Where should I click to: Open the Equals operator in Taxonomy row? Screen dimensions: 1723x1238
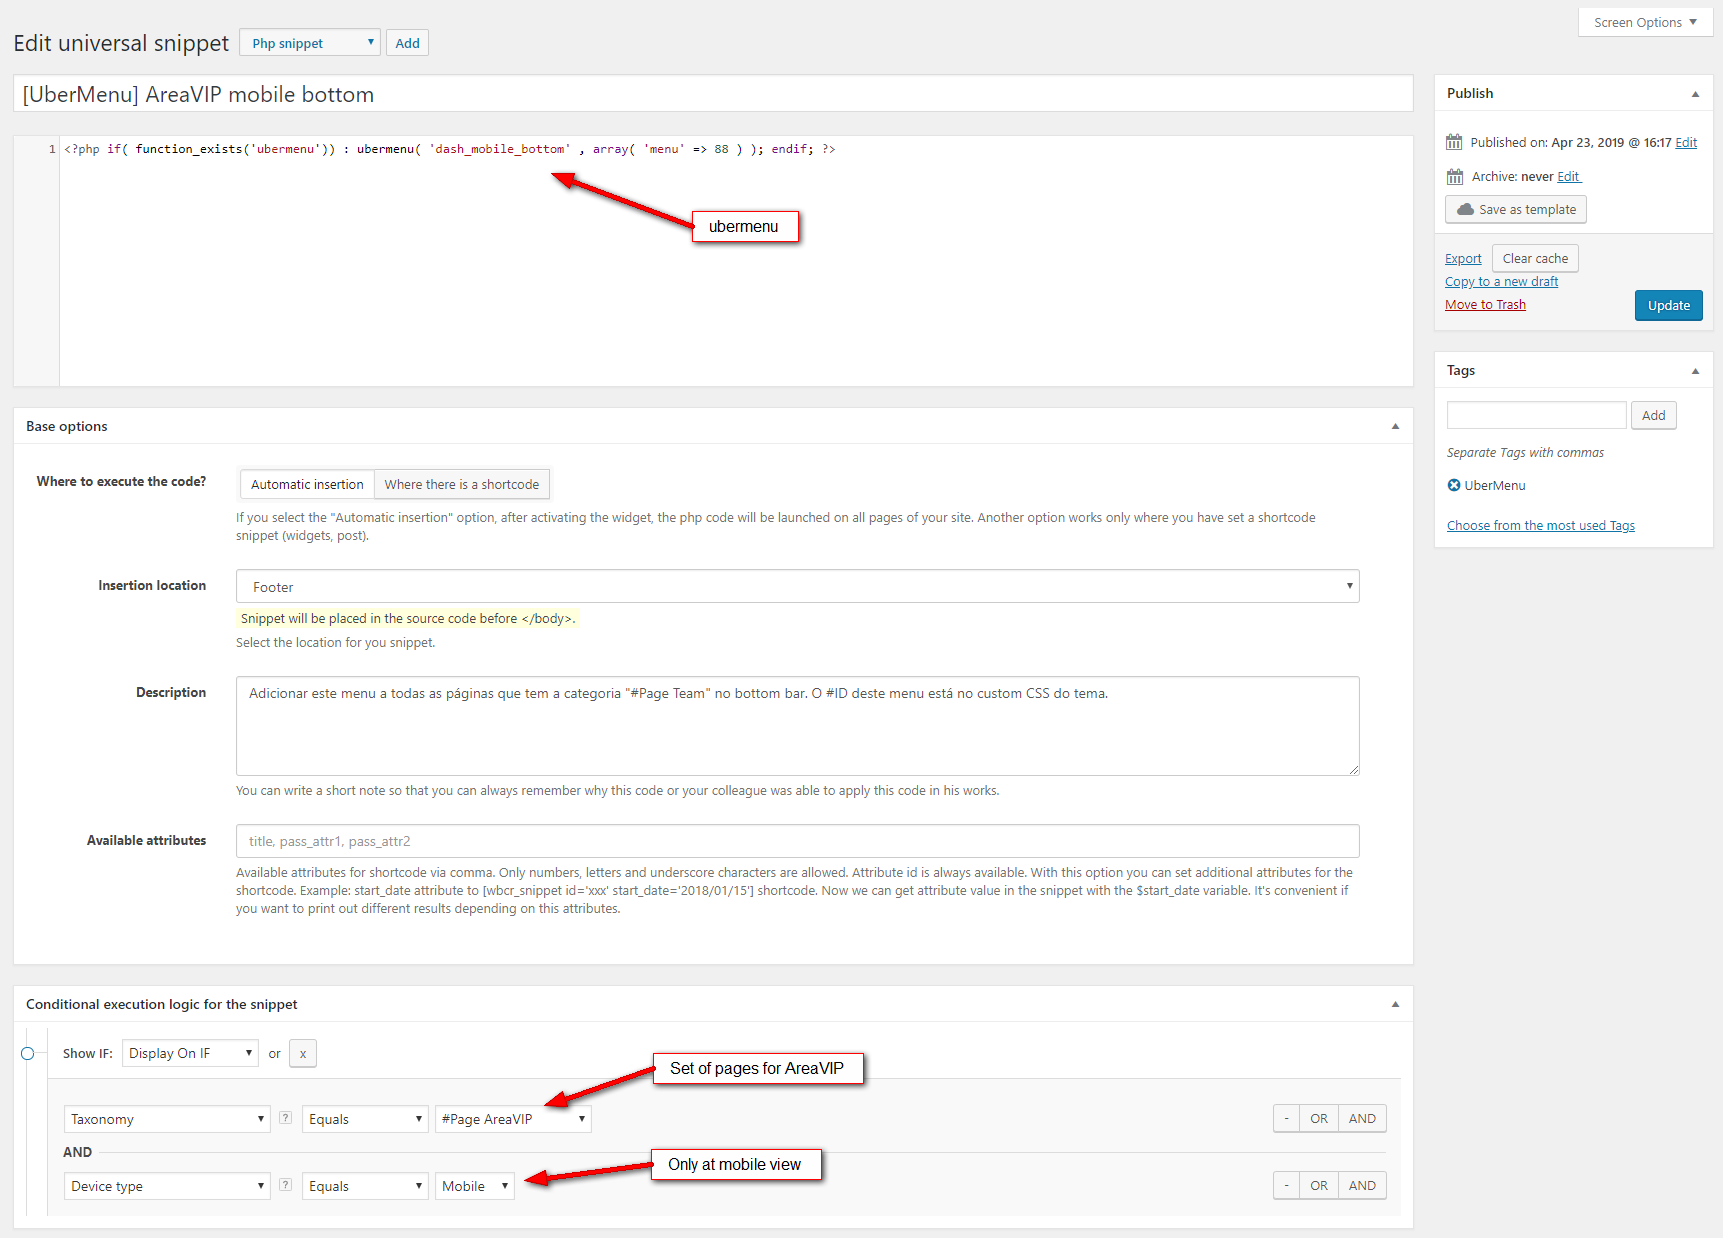coord(365,1119)
